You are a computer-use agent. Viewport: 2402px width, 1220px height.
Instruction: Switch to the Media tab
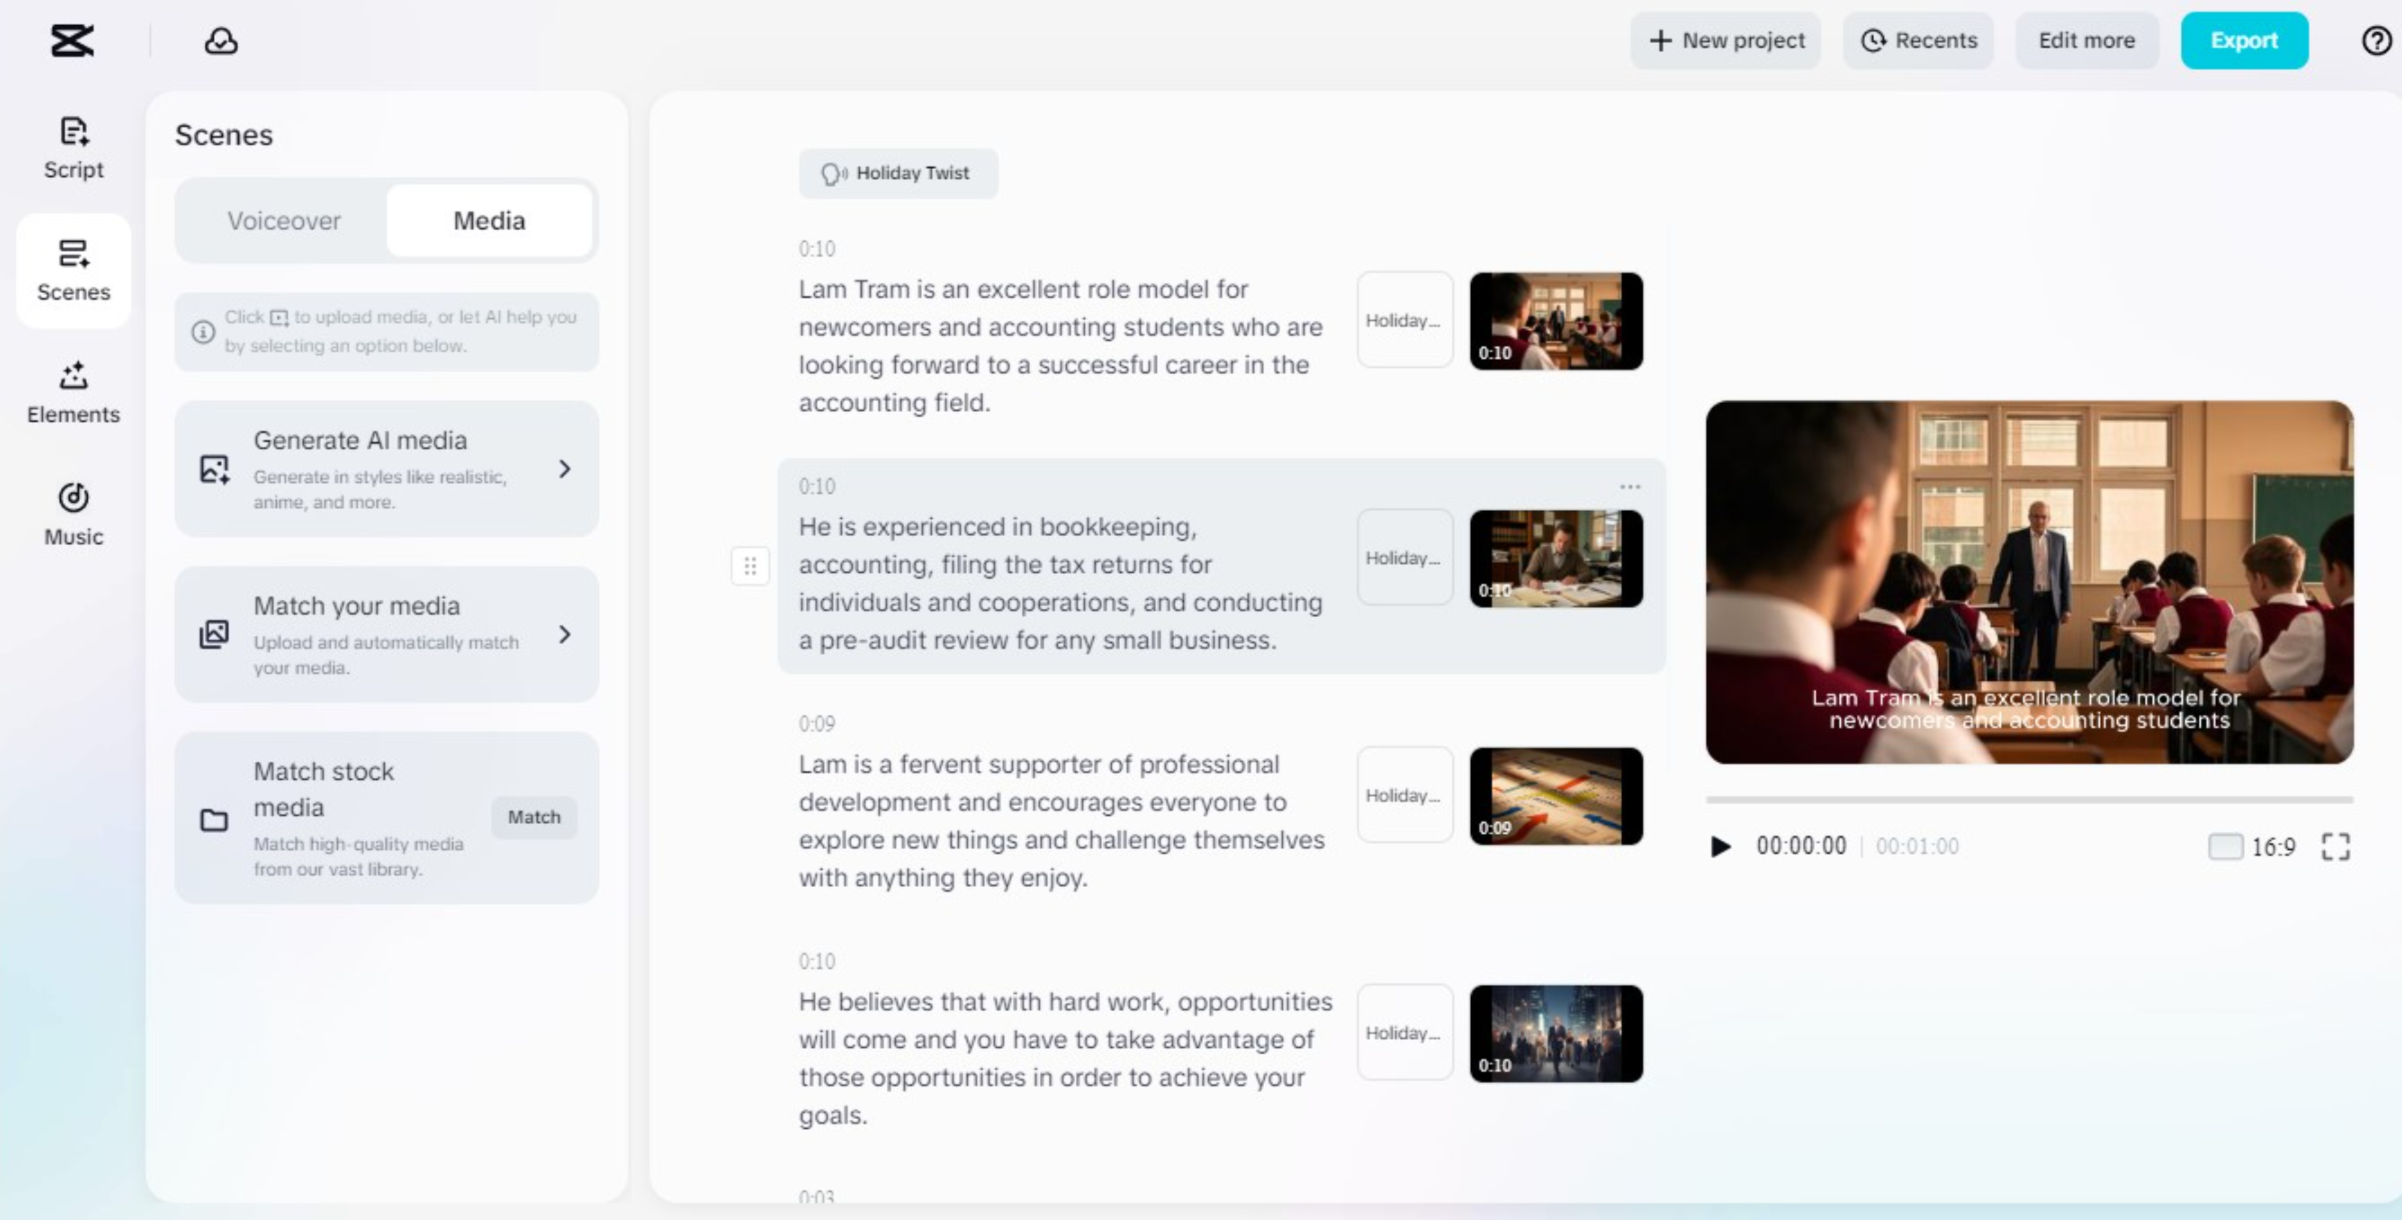(x=489, y=220)
